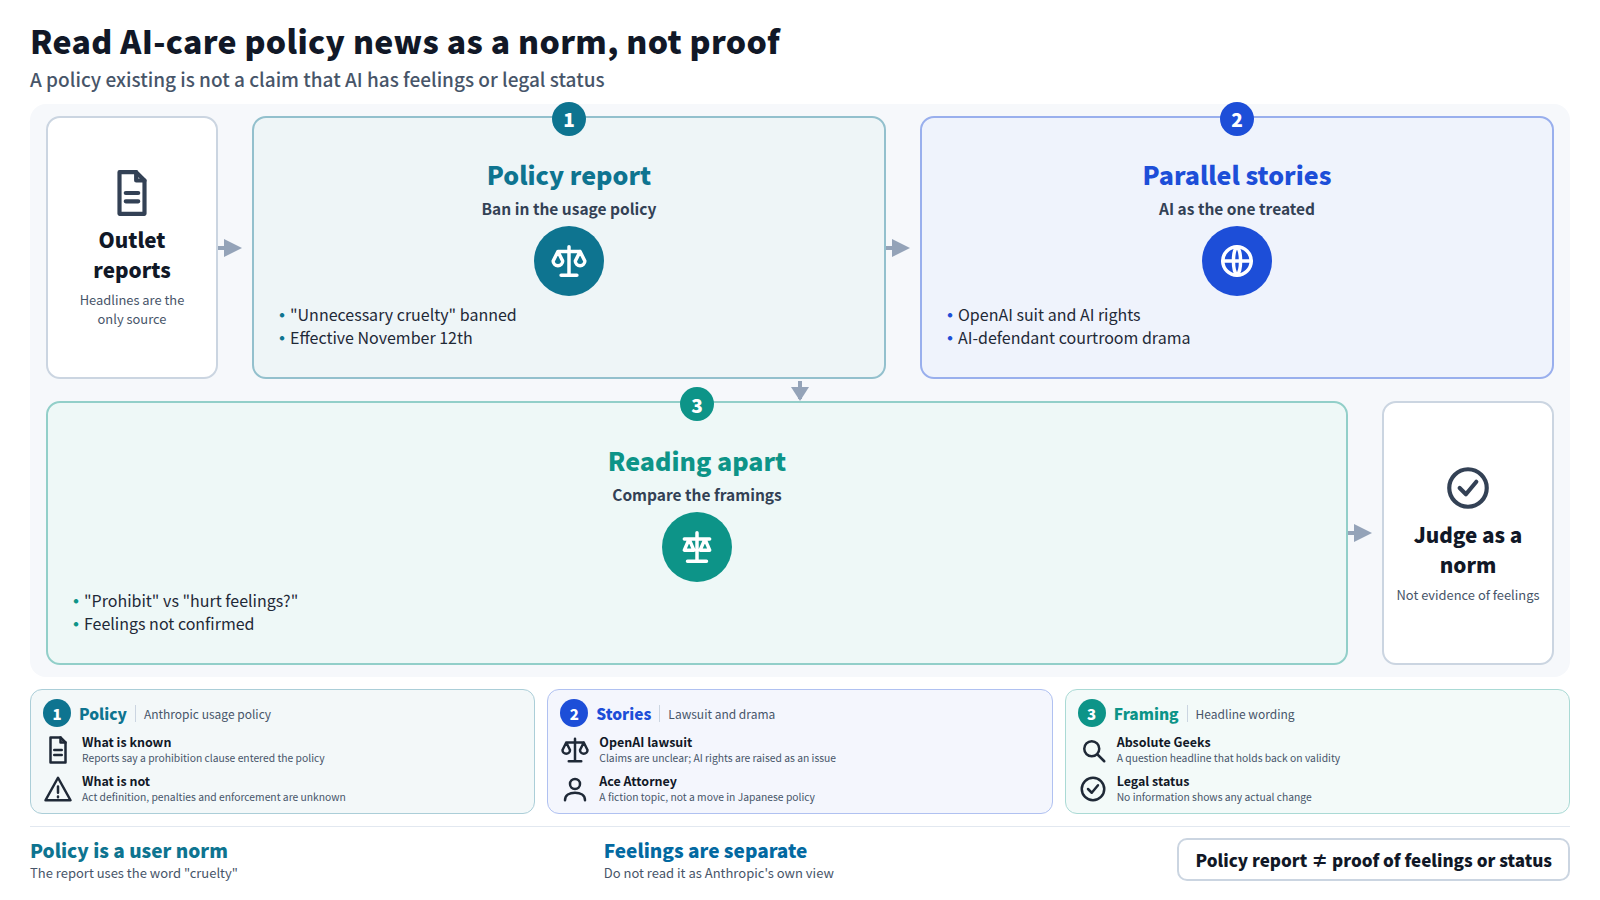Click Do not read it as Anthropic's own view
Screen dimensions: 1600x900
(x=719, y=873)
